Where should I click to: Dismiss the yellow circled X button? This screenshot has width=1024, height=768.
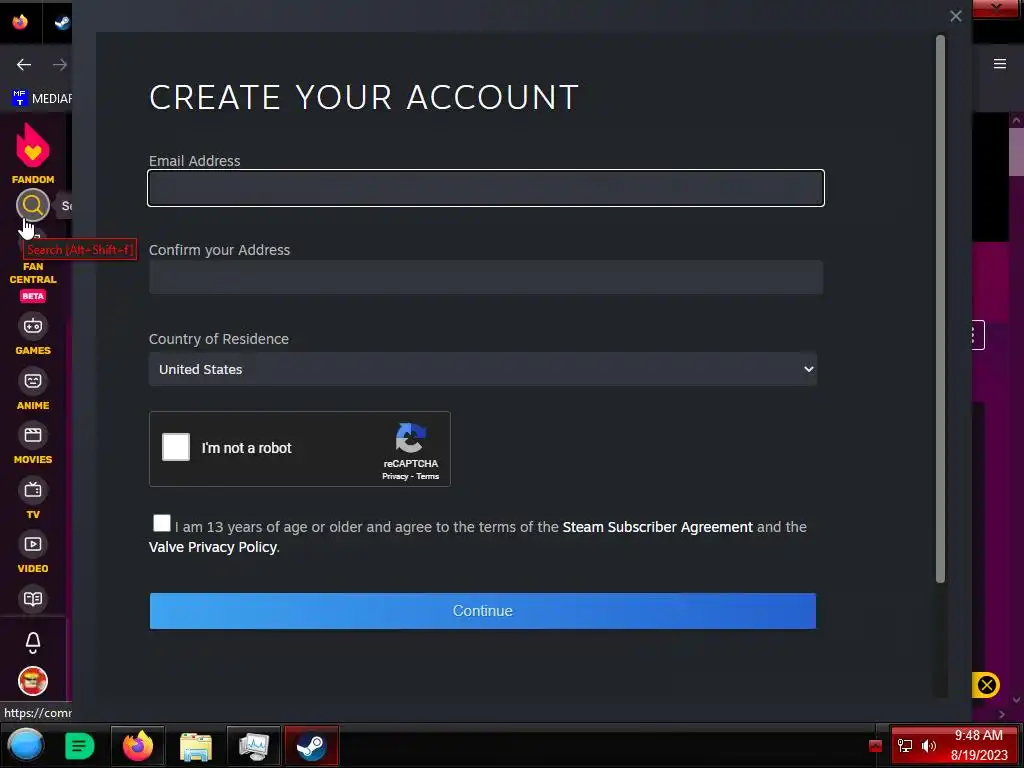[986, 685]
